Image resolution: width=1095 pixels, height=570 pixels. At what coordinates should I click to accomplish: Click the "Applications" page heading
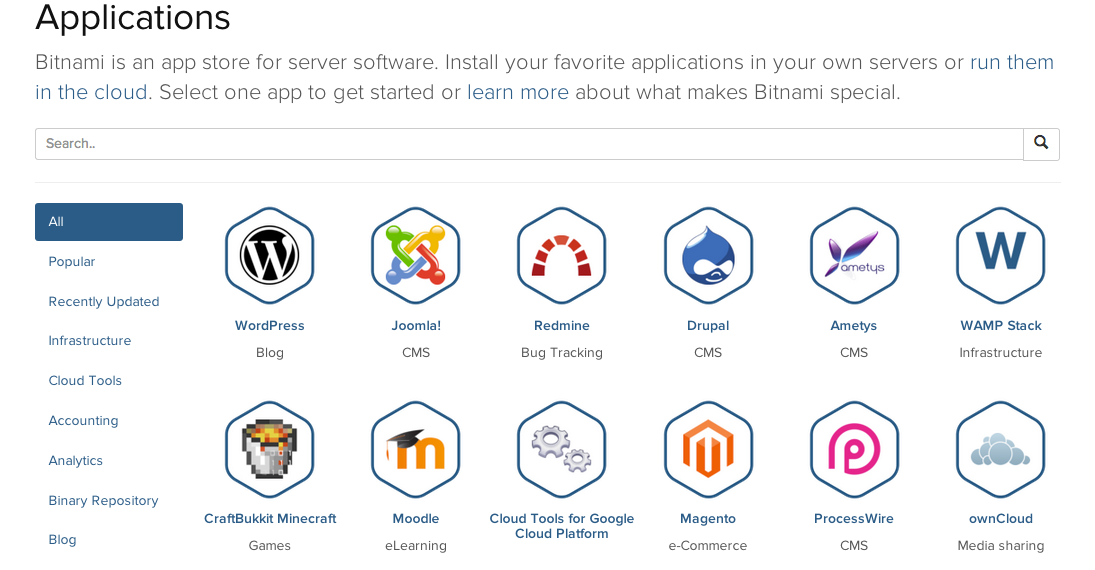(x=133, y=17)
